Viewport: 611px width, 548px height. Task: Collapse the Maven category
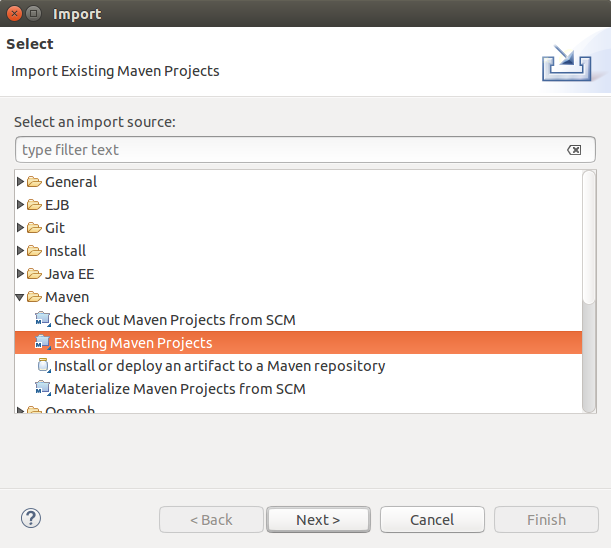[20, 297]
